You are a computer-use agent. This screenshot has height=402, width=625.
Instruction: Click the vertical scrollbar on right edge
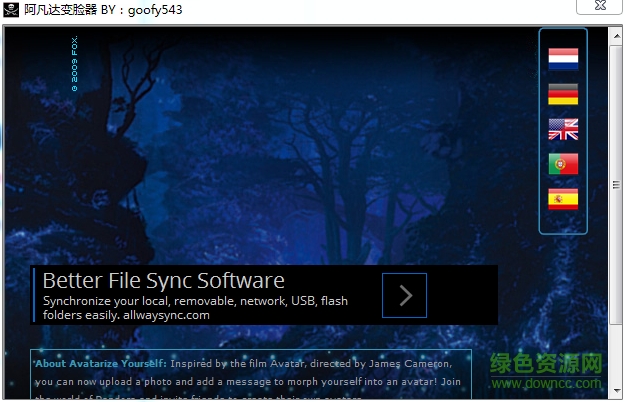pyautogui.click(x=619, y=200)
